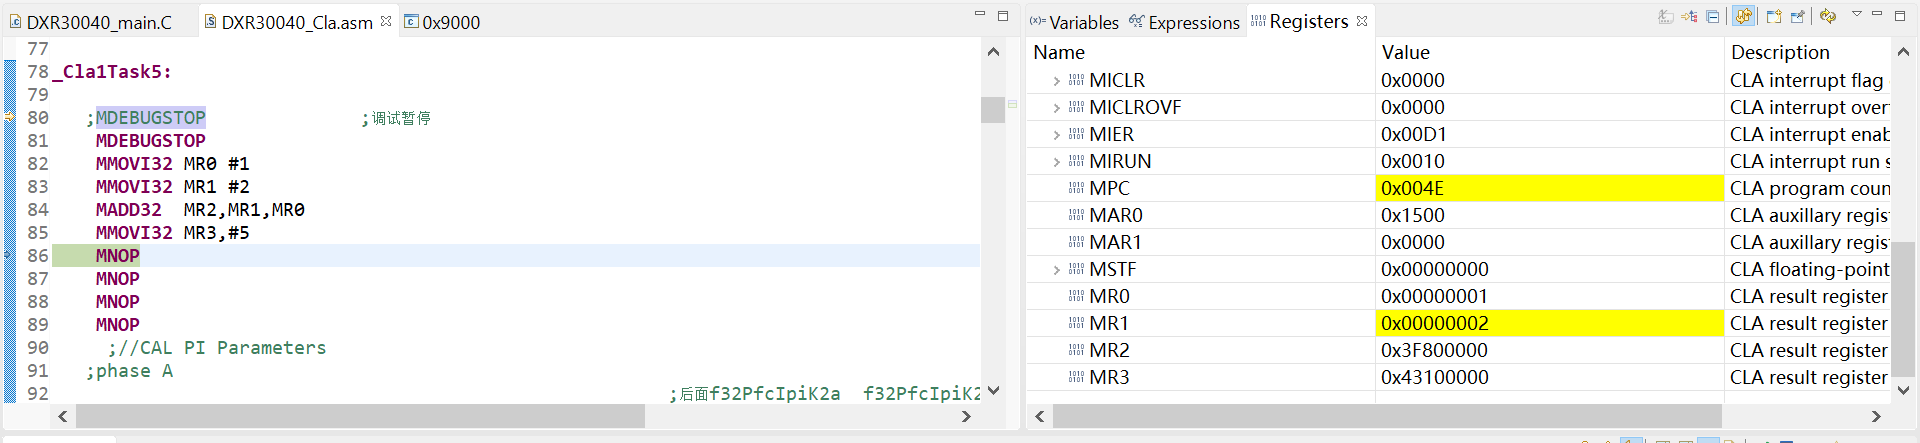1920x443 pixels.
Task: Click the Value column header
Action: coord(1405,52)
